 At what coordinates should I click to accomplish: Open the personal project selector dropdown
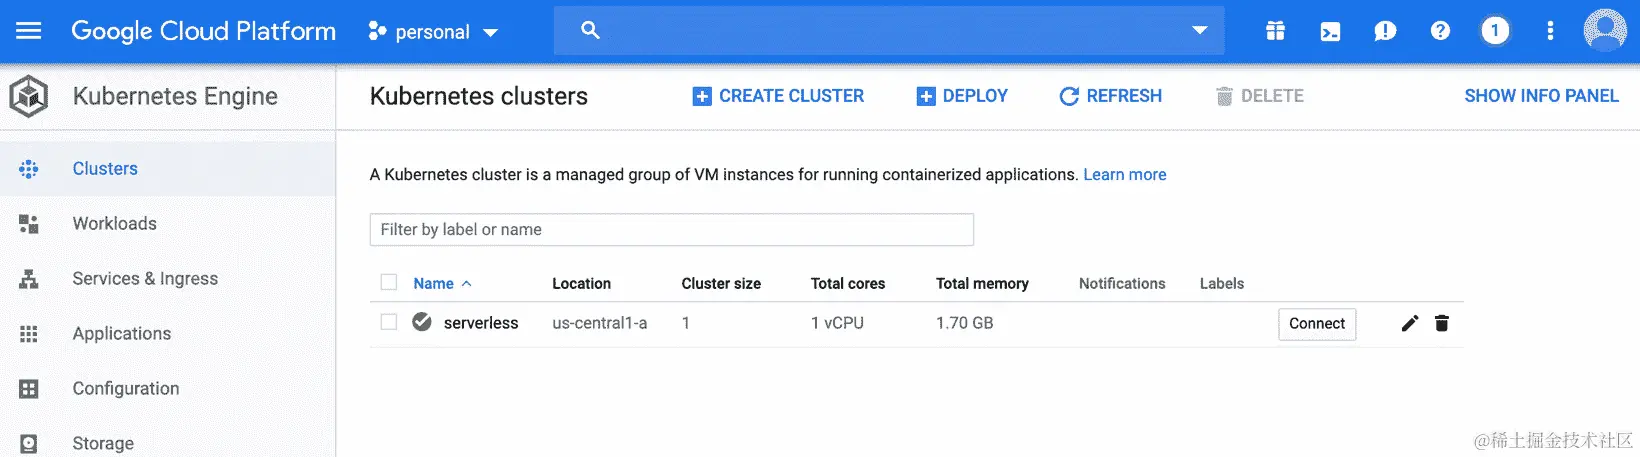click(x=433, y=32)
